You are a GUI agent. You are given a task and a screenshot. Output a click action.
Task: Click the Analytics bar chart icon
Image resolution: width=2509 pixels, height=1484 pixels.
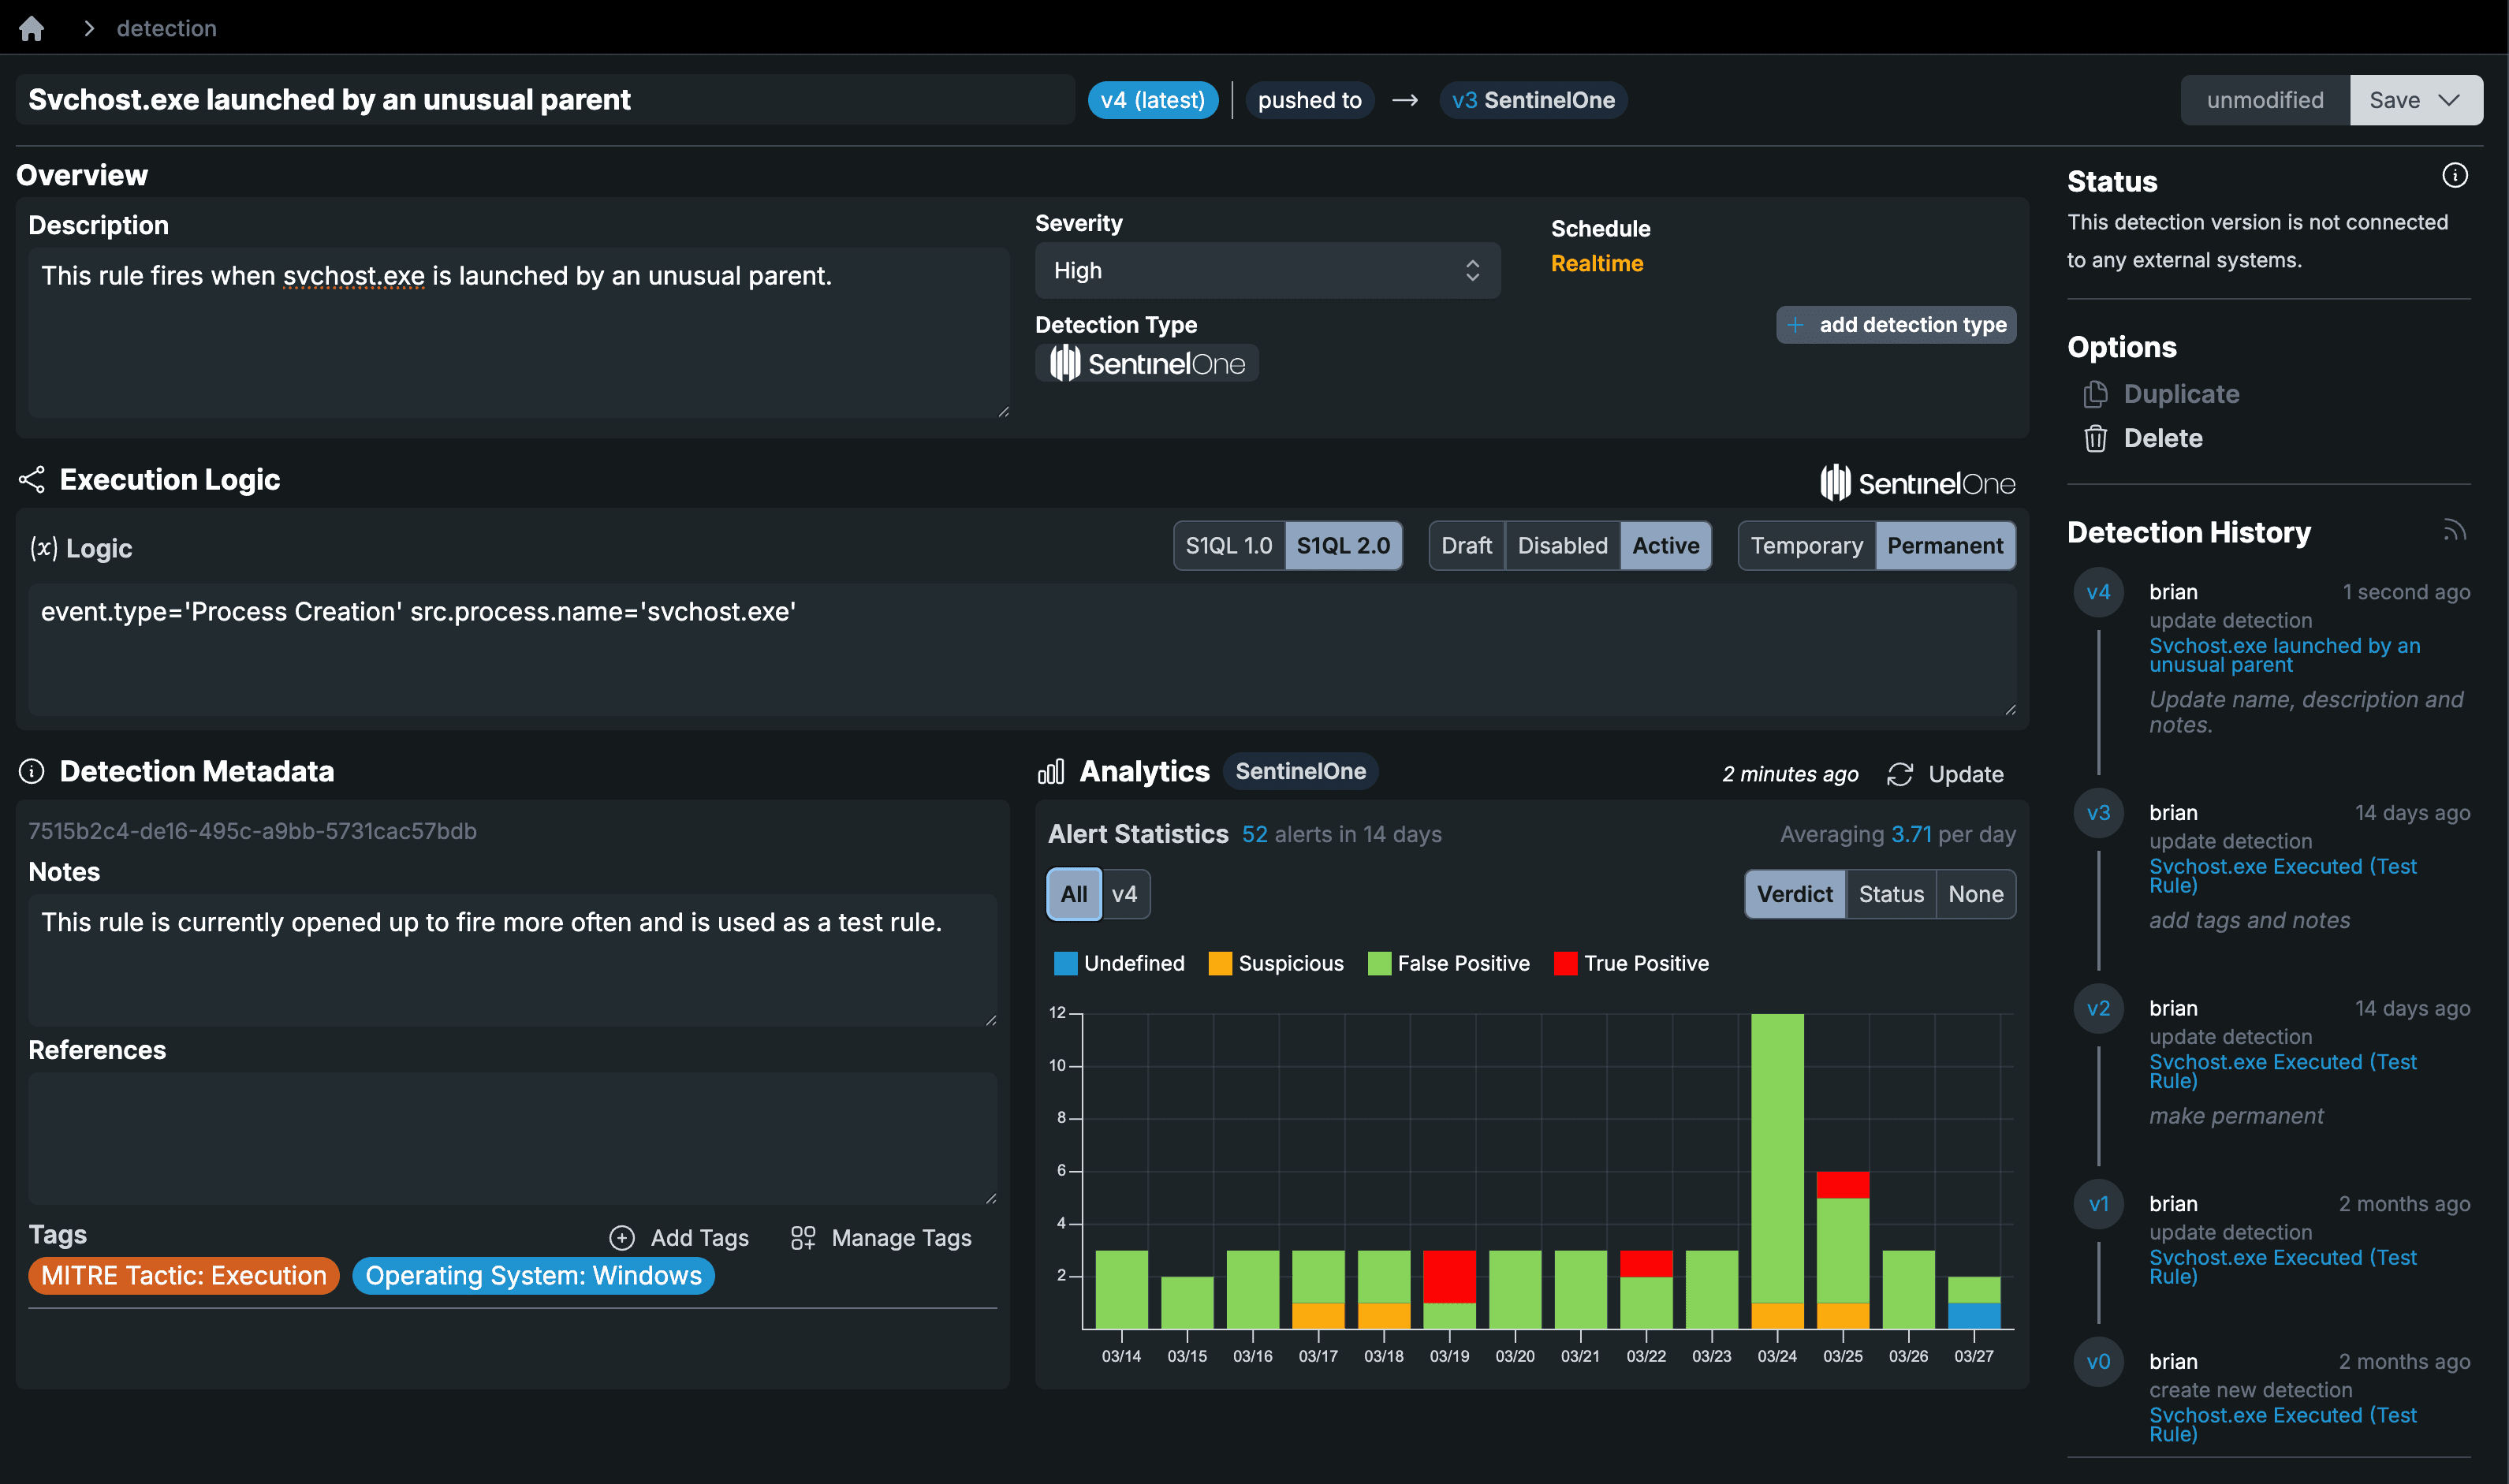[x=1051, y=771]
